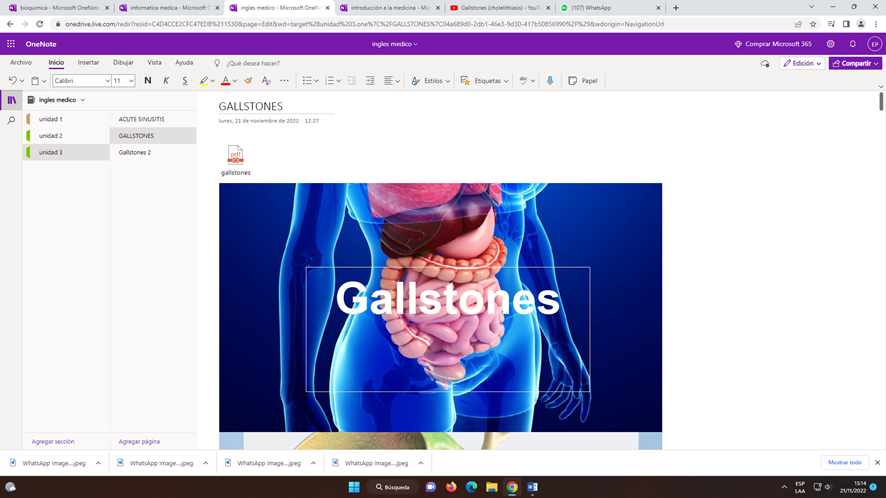Open OneNote settings gear
Image resolution: width=886 pixels, height=498 pixels.
831,44
